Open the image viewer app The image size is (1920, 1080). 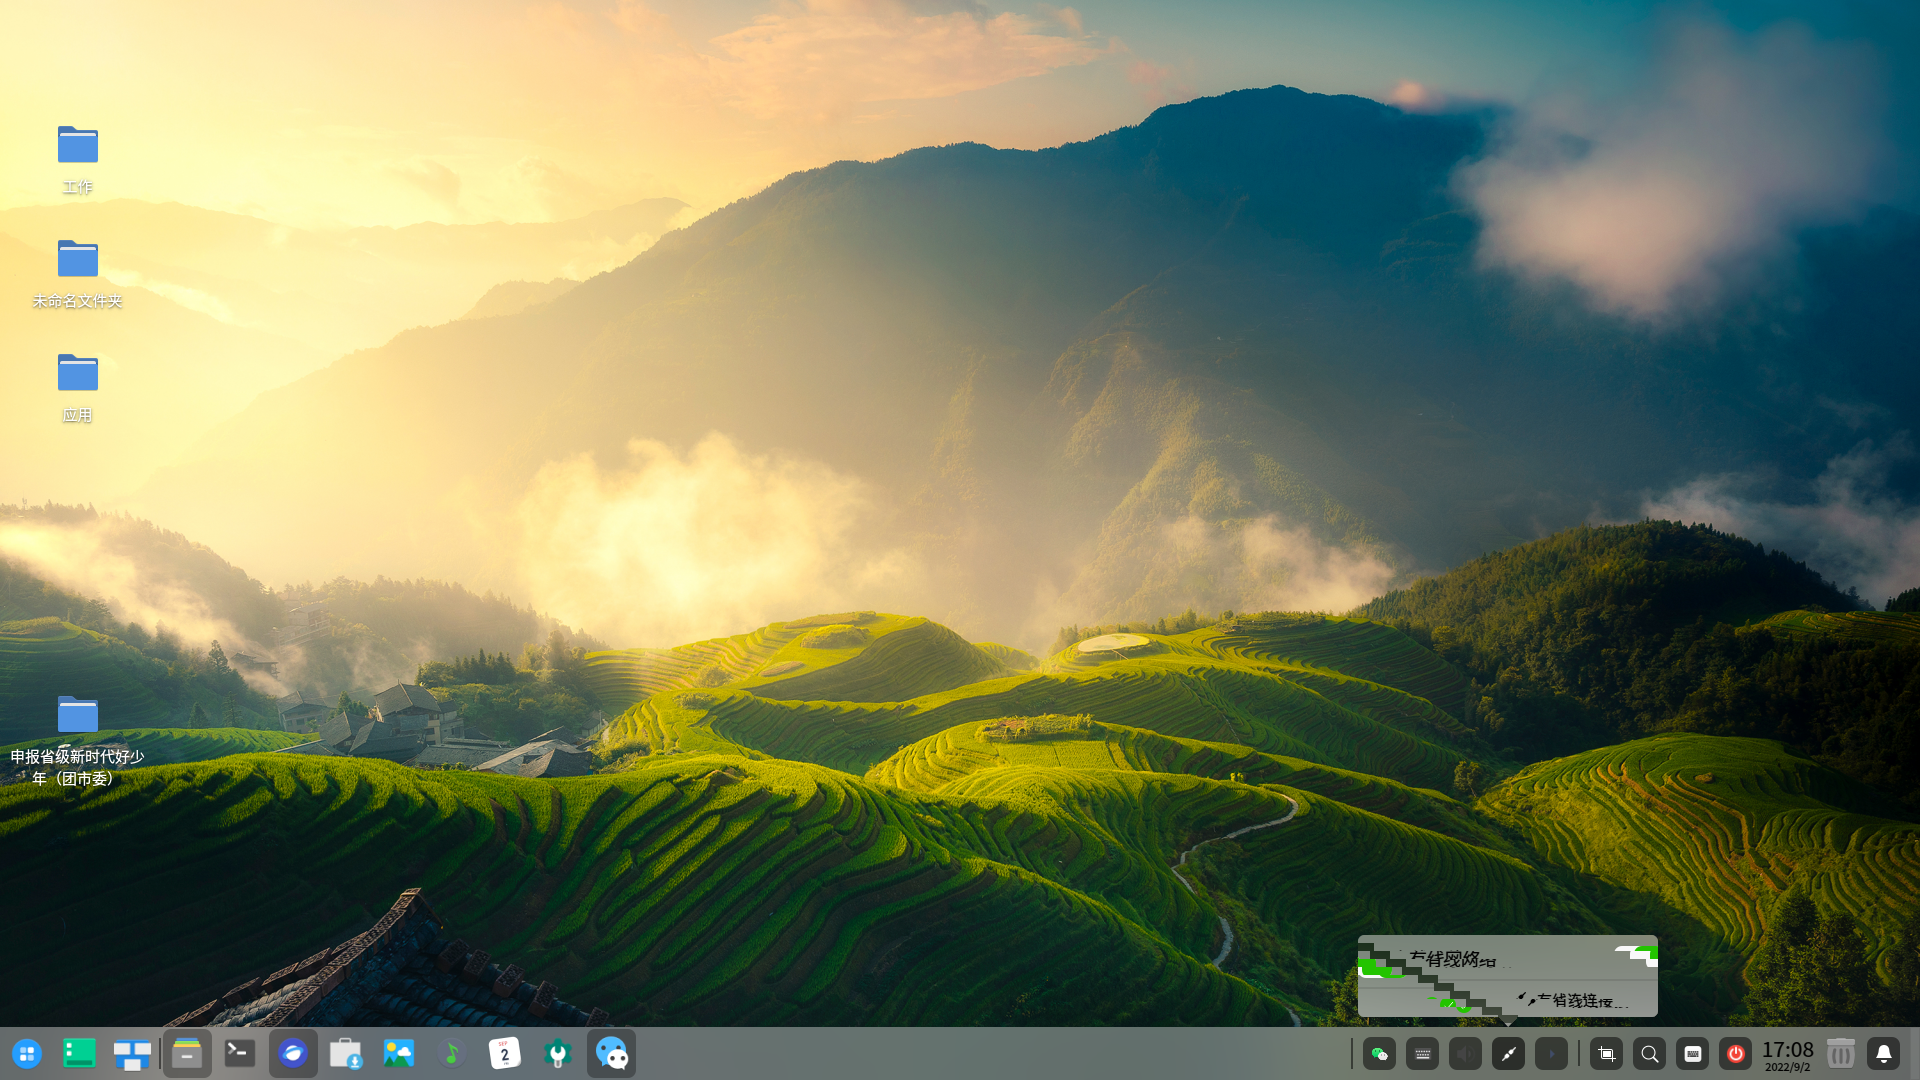click(399, 1054)
